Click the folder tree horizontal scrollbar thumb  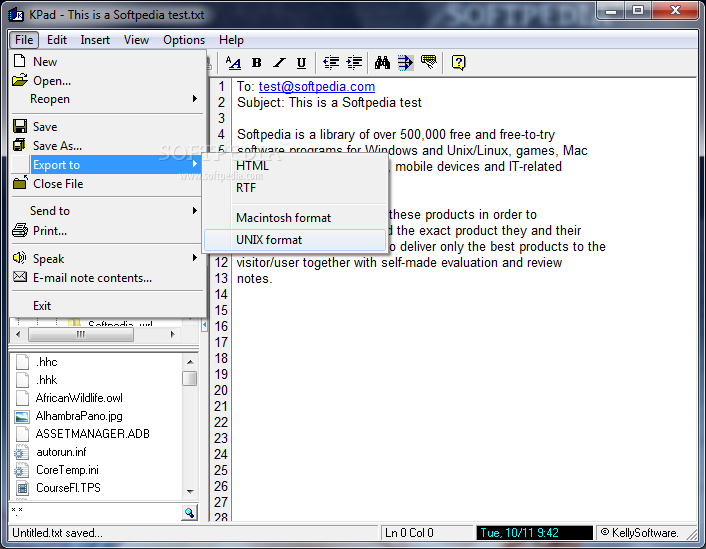81,334
